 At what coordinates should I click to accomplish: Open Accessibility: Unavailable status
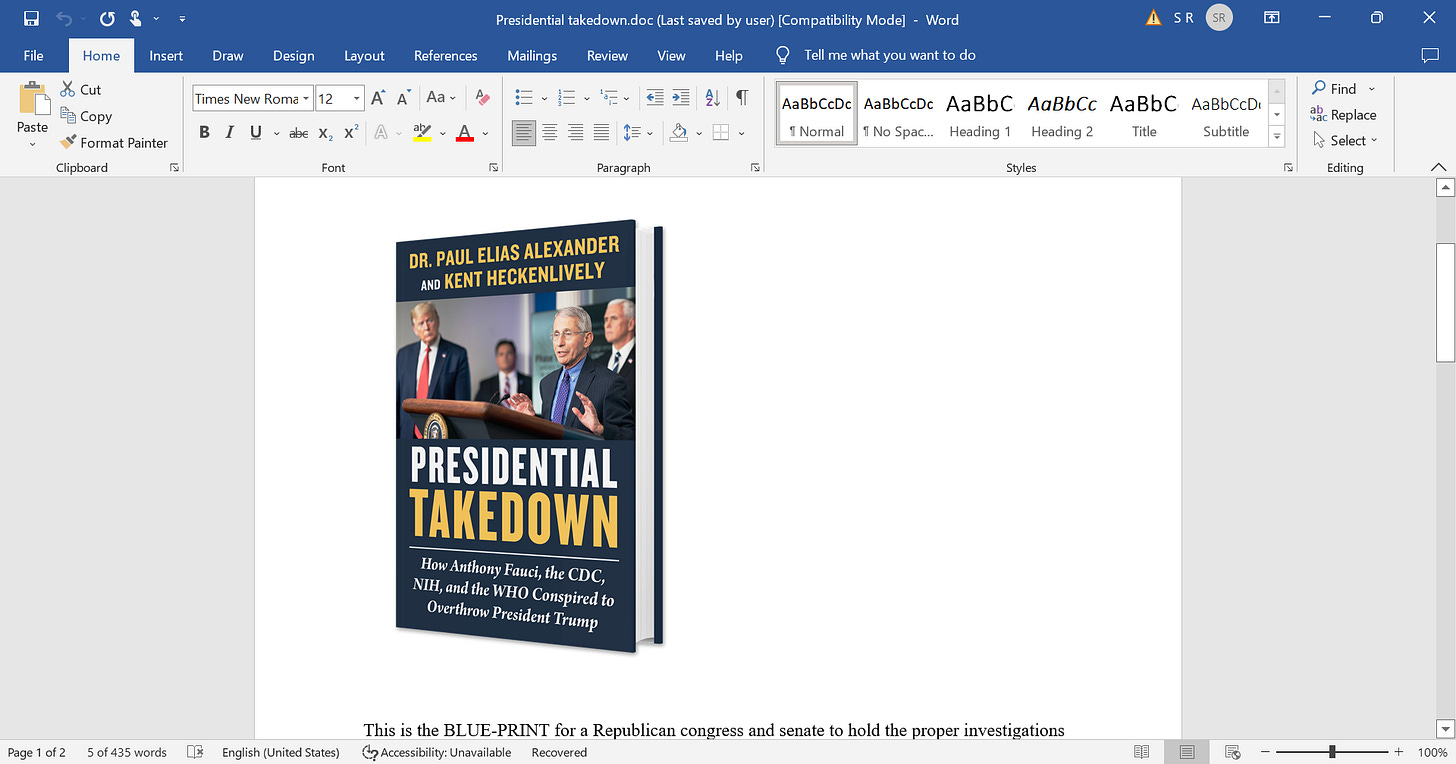click(x=436, y=752)
